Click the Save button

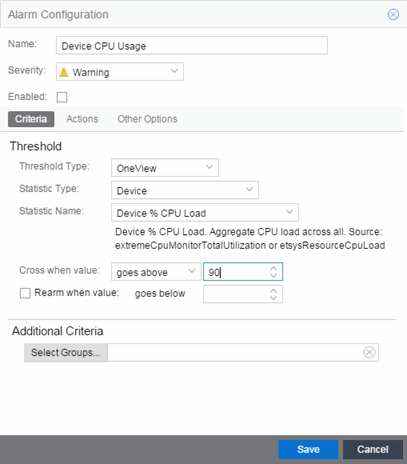pos(308,449)
